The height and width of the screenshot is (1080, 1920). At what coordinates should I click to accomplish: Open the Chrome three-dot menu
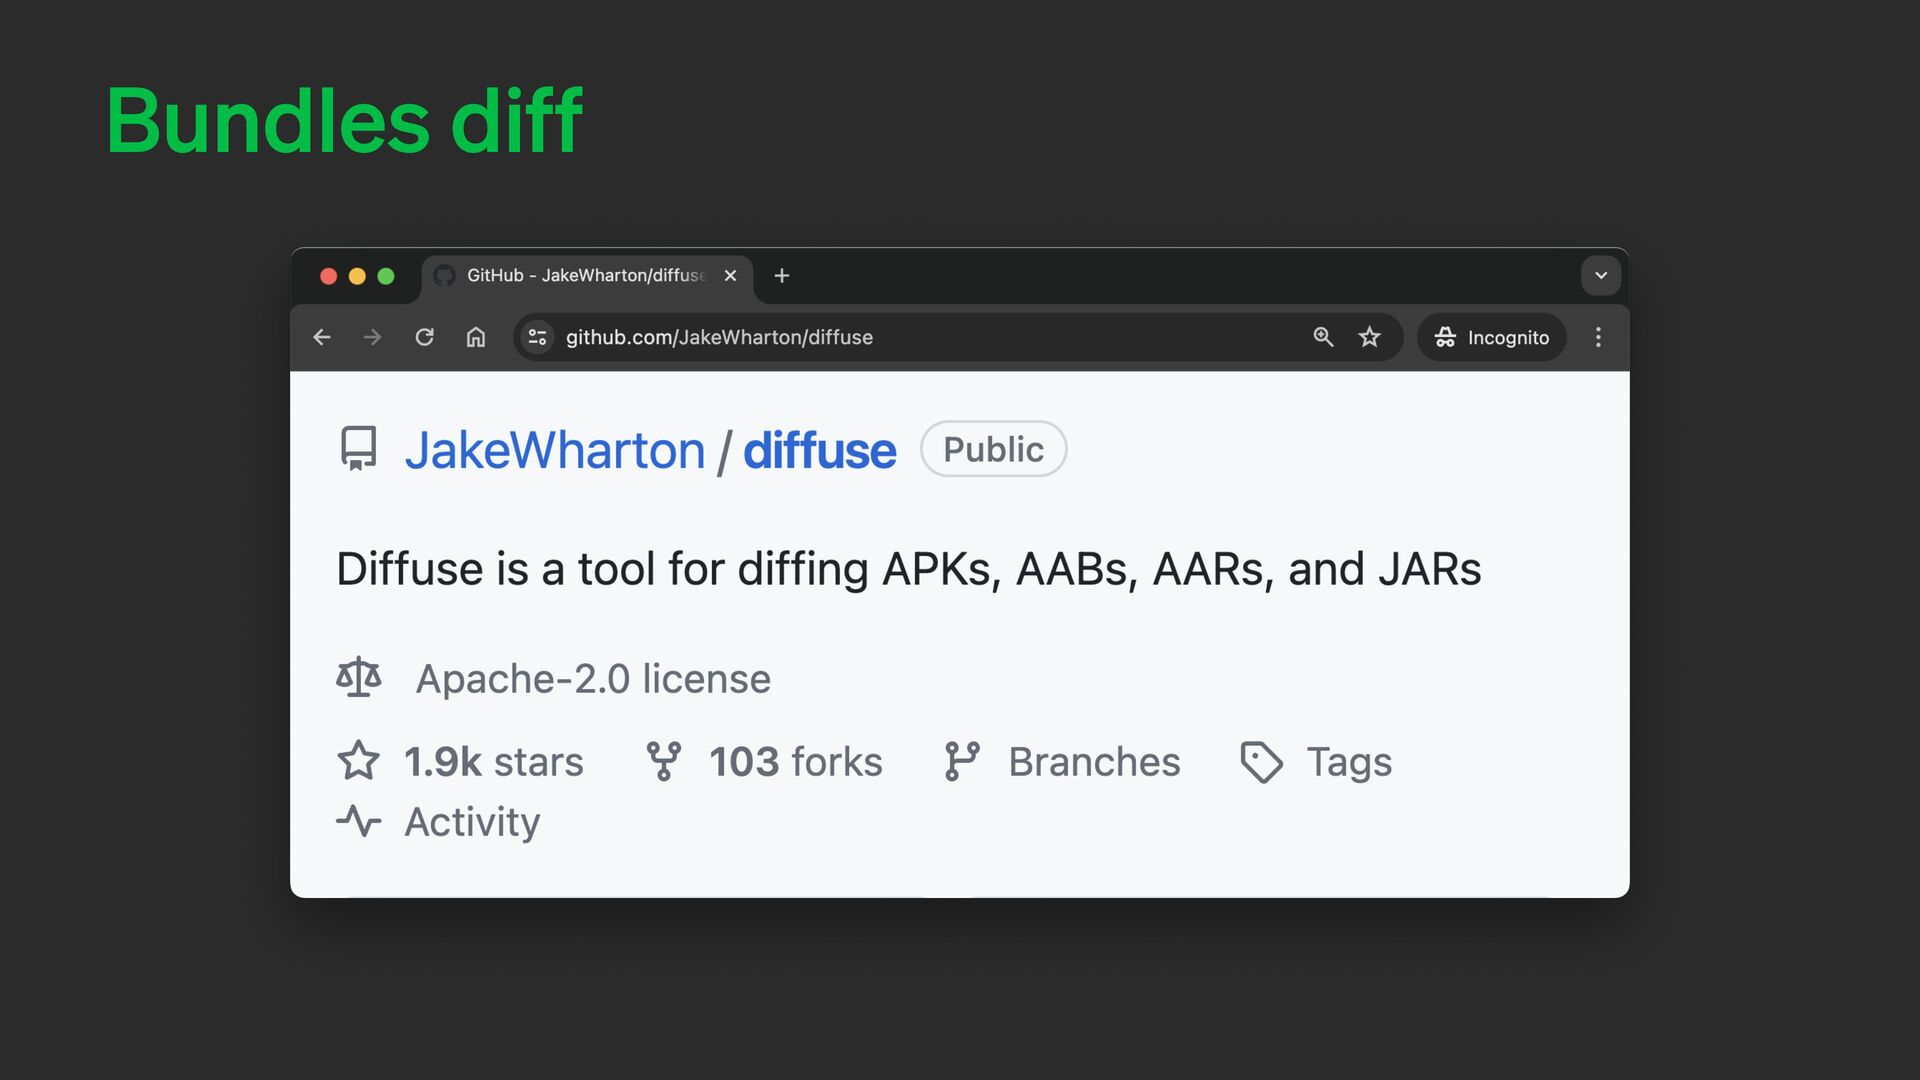tap(1598, 338)
